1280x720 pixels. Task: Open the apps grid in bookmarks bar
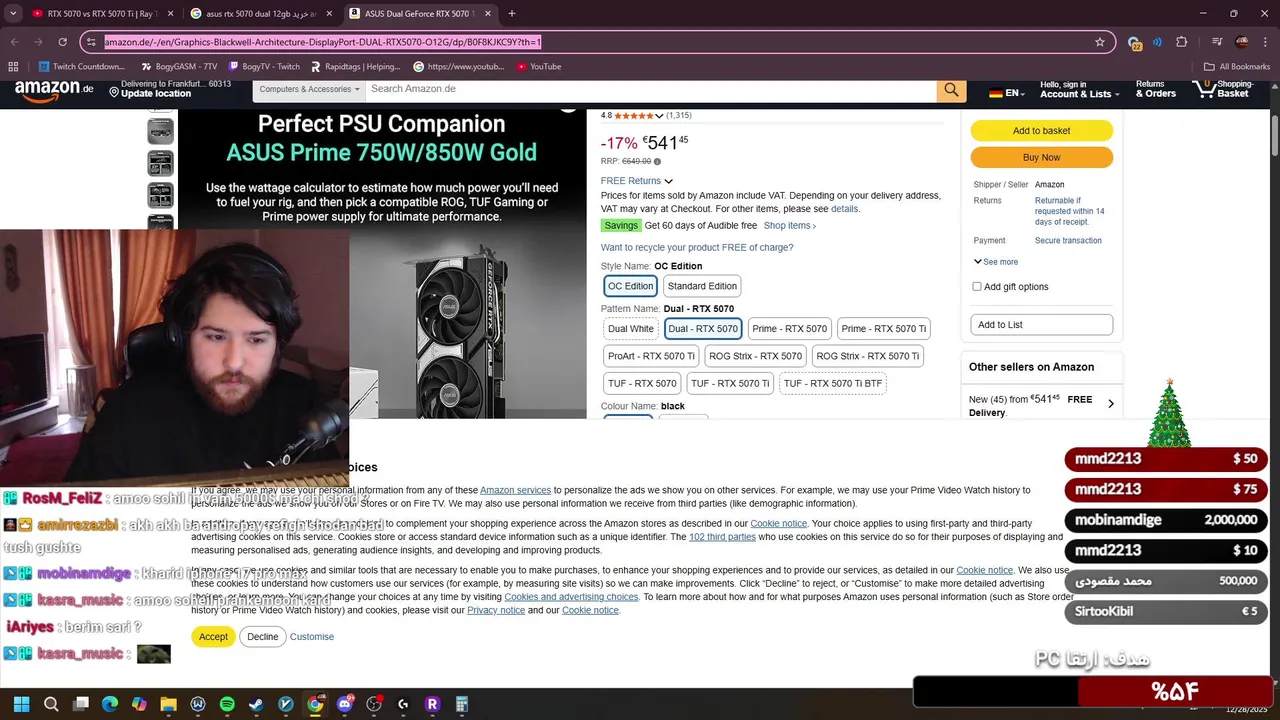(x=13, y=67)
